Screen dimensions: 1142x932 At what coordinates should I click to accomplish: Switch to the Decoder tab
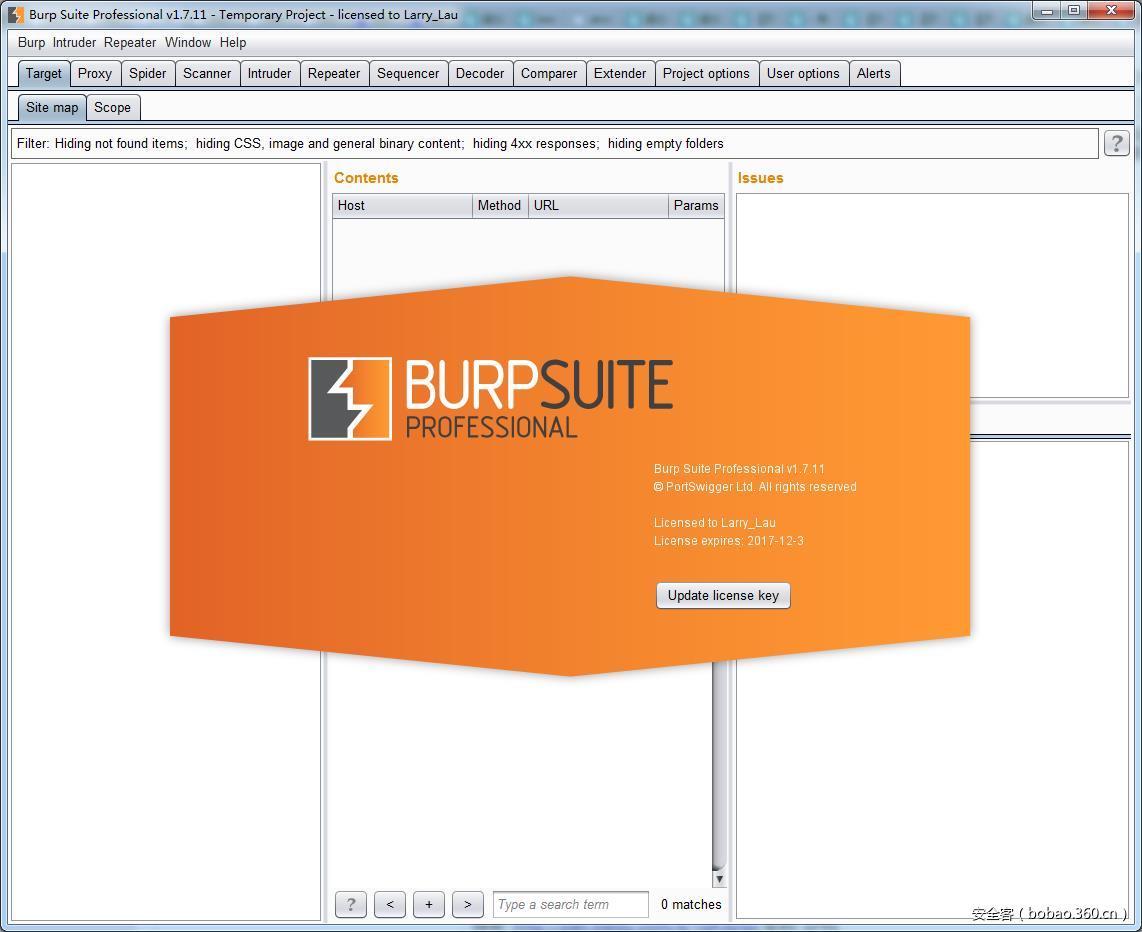480,74
